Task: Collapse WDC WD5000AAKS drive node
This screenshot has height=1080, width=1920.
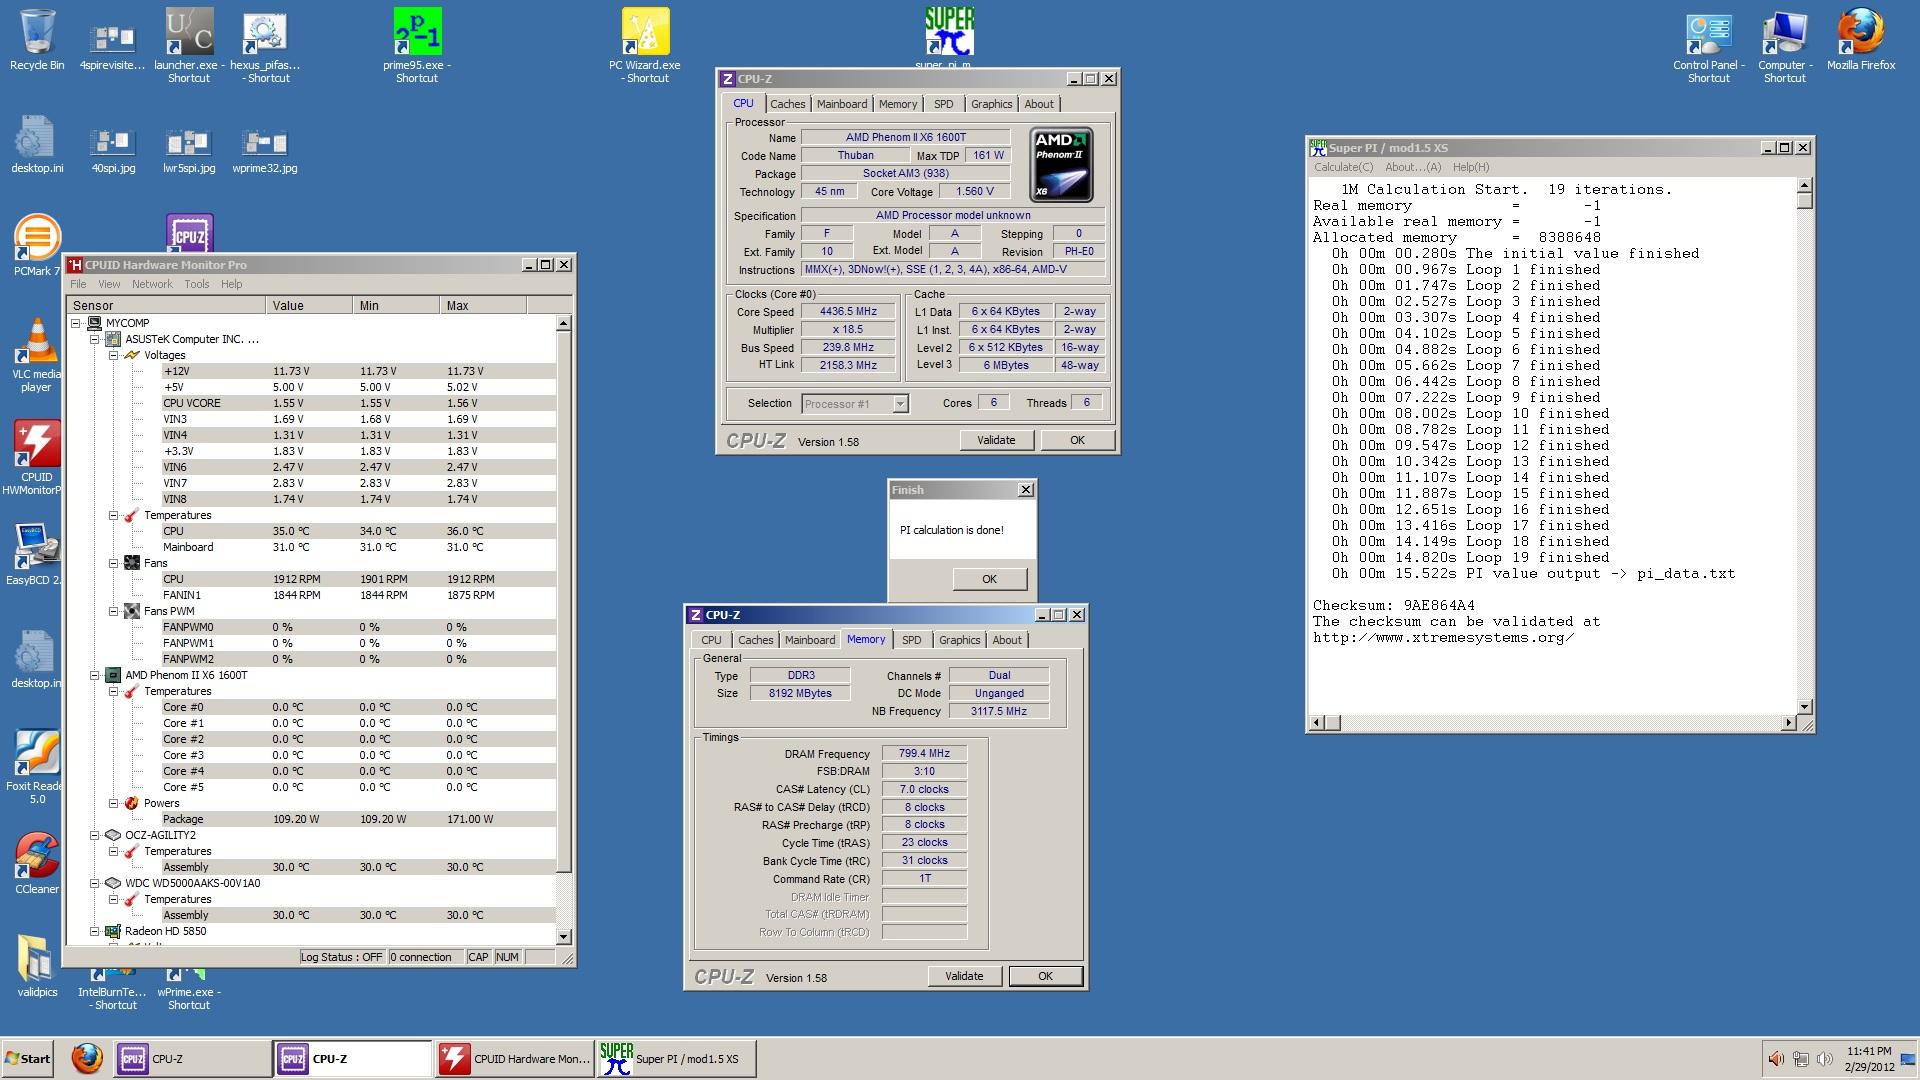Action: click(x=95, y=883)
